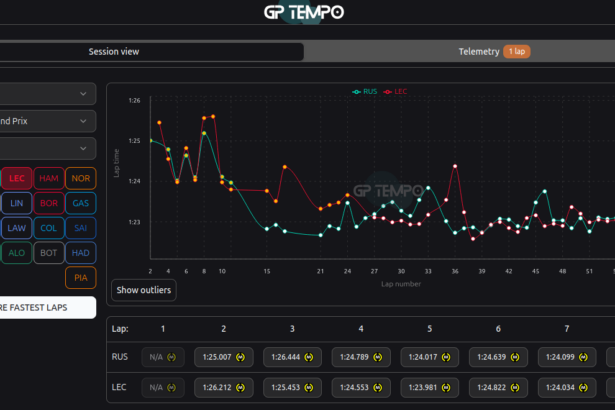Click the Show outliers button
Image resolution: width=615 pixels, height=410 pixels.
click(x=144, y=291)
